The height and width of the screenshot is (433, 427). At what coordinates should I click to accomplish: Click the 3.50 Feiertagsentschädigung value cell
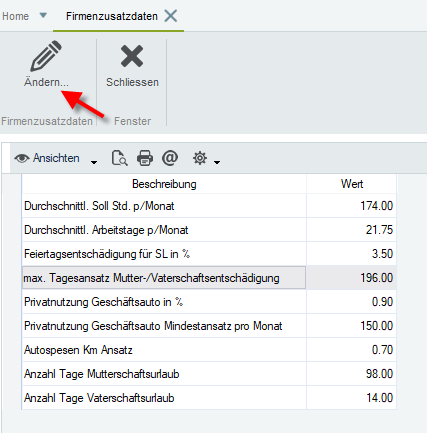coord(352,254)
